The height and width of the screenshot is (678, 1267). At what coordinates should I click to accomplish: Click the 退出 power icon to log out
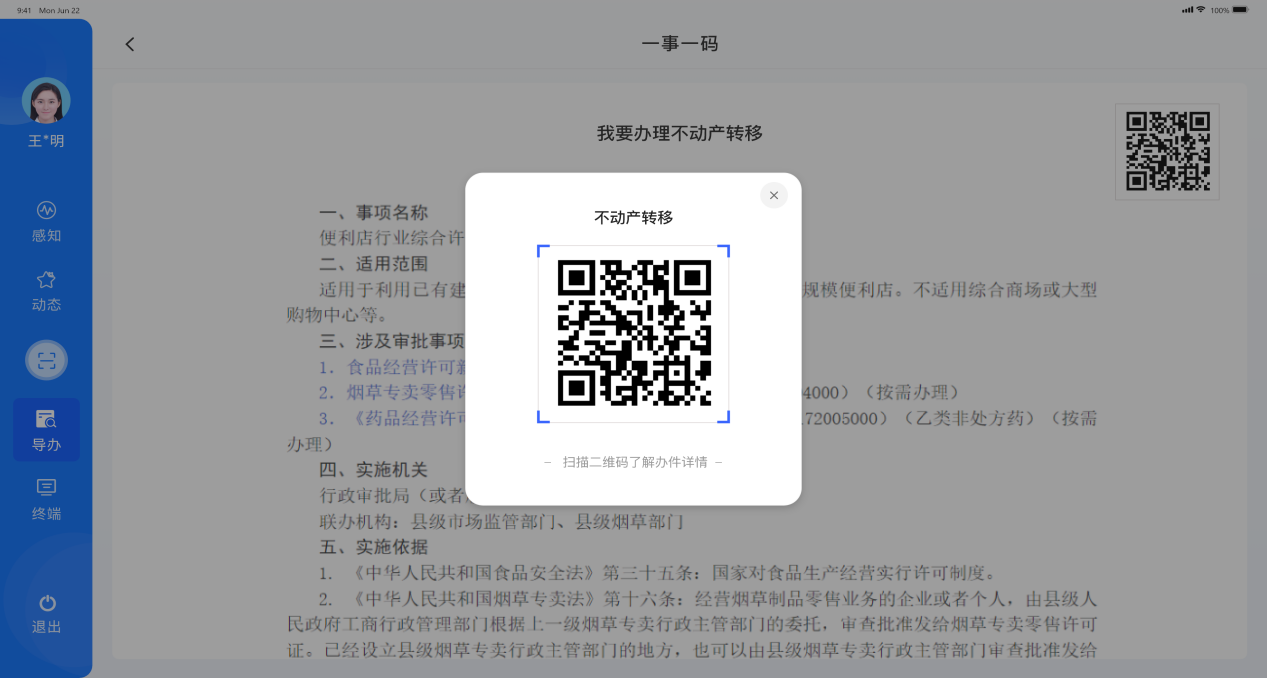(46, 603)
